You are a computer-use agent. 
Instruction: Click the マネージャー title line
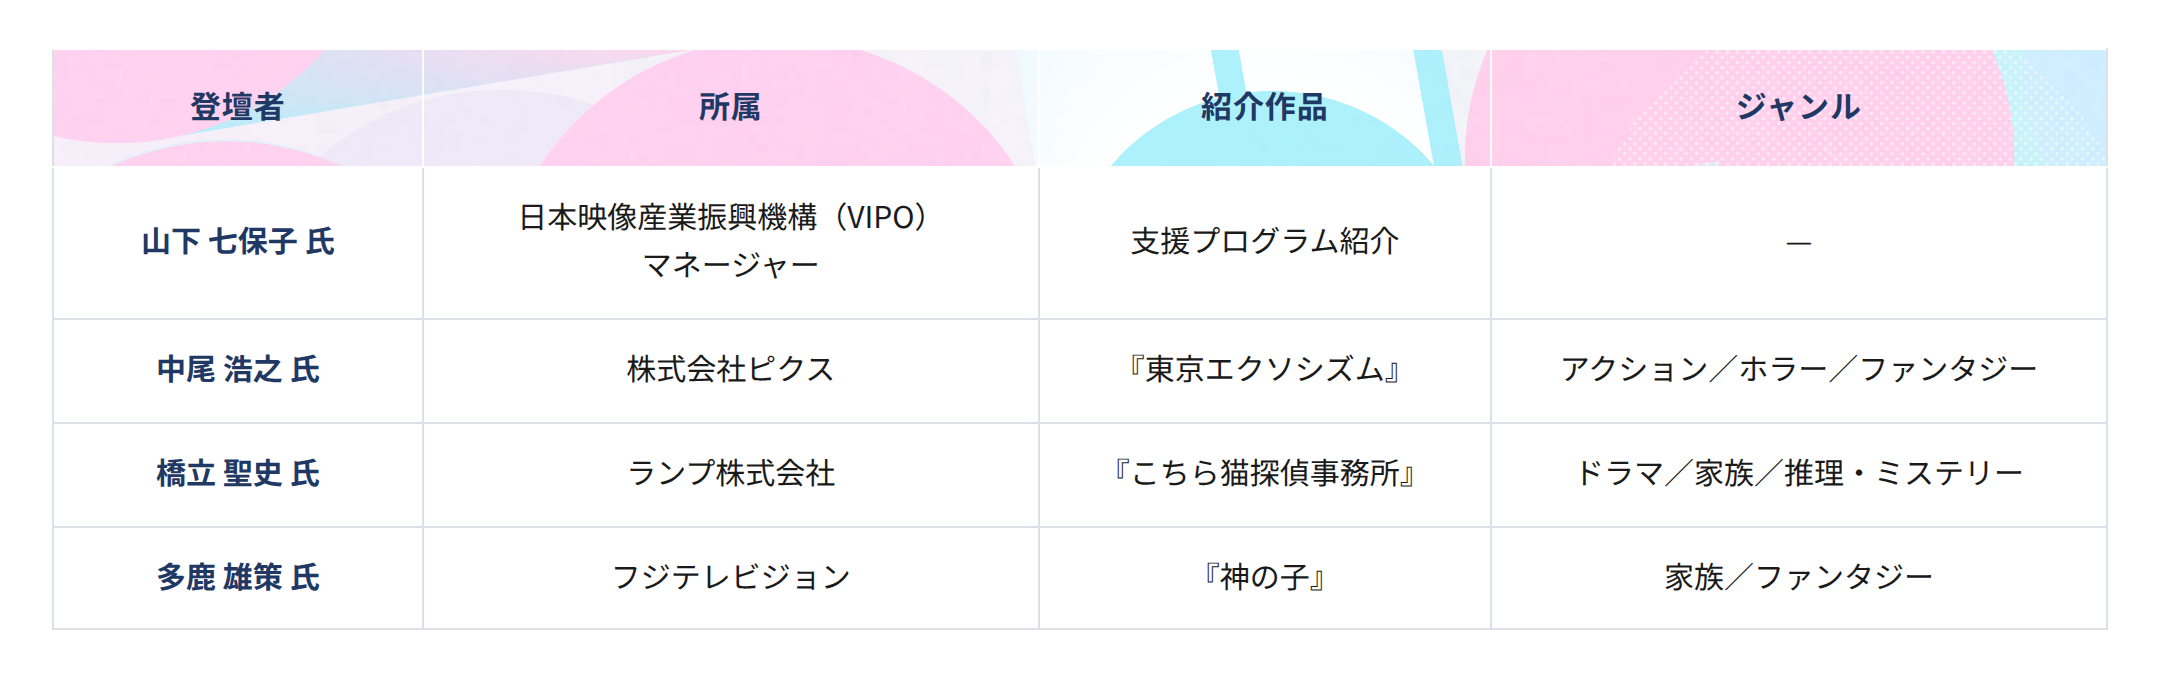tap(730, 265)
